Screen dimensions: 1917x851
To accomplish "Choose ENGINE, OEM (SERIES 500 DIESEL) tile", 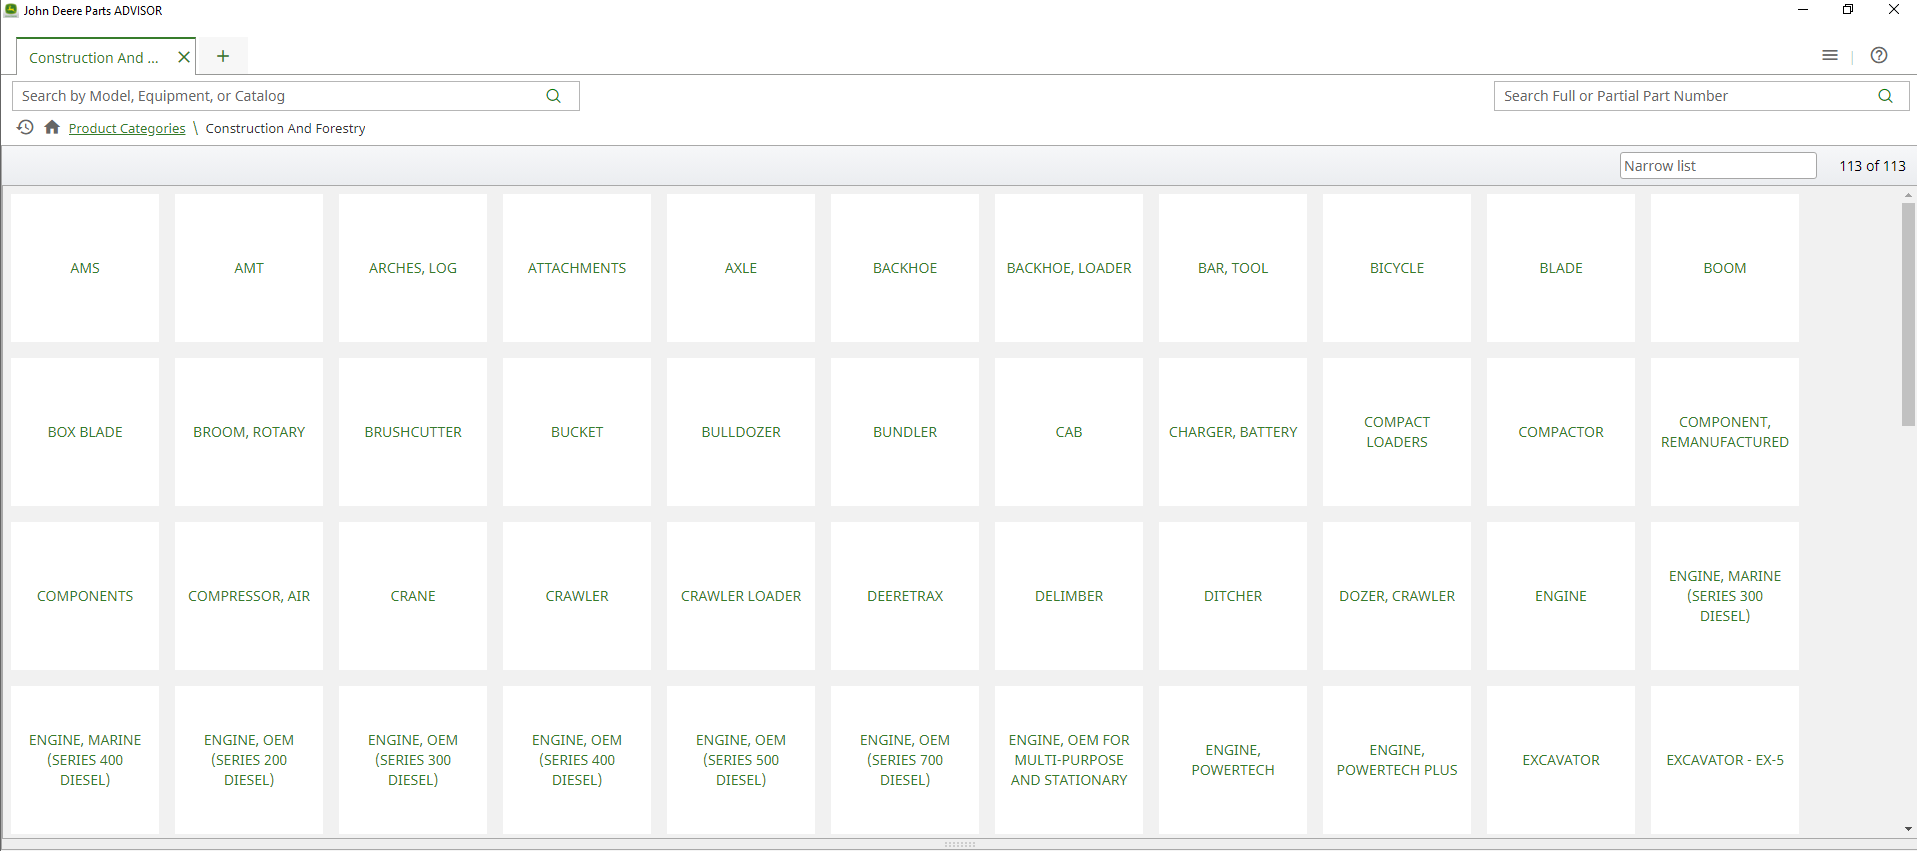I will [741, 760].
